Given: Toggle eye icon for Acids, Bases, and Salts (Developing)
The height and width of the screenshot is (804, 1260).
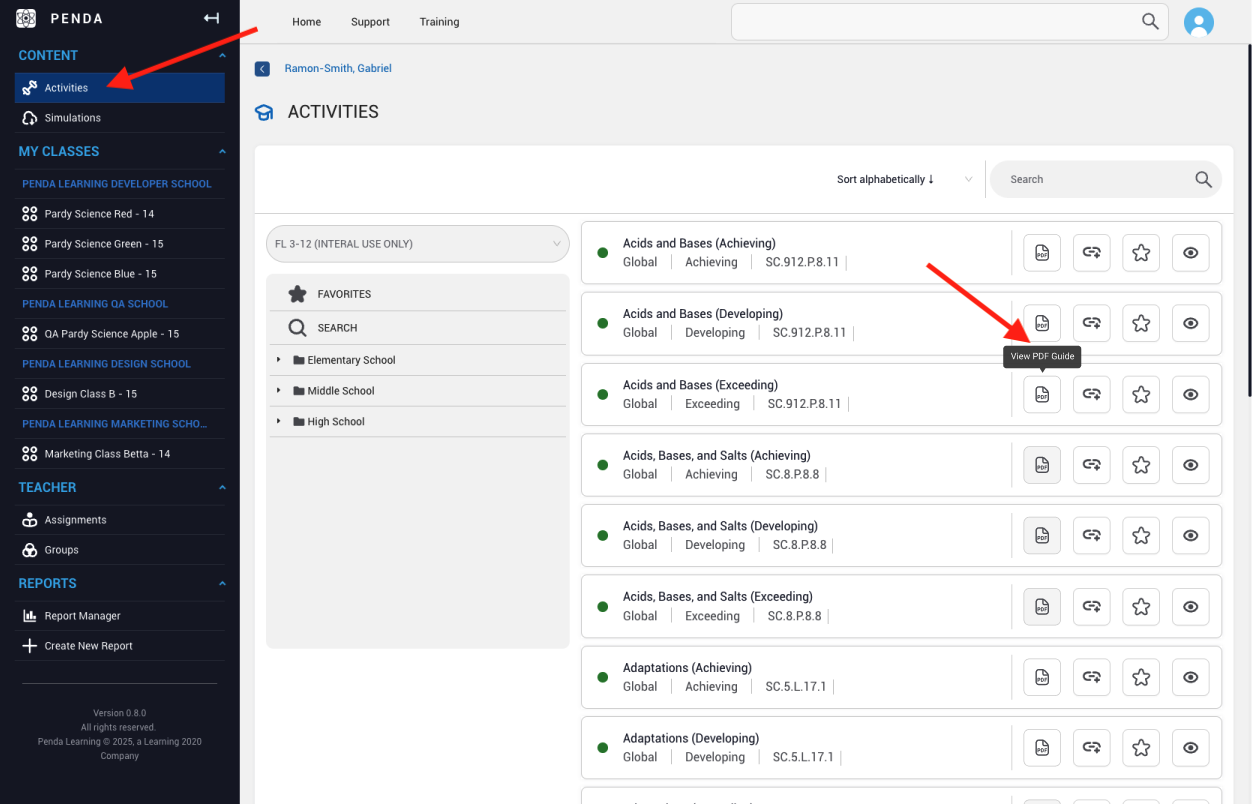Looking at the screenshot, I should [x=1190, y=536].
